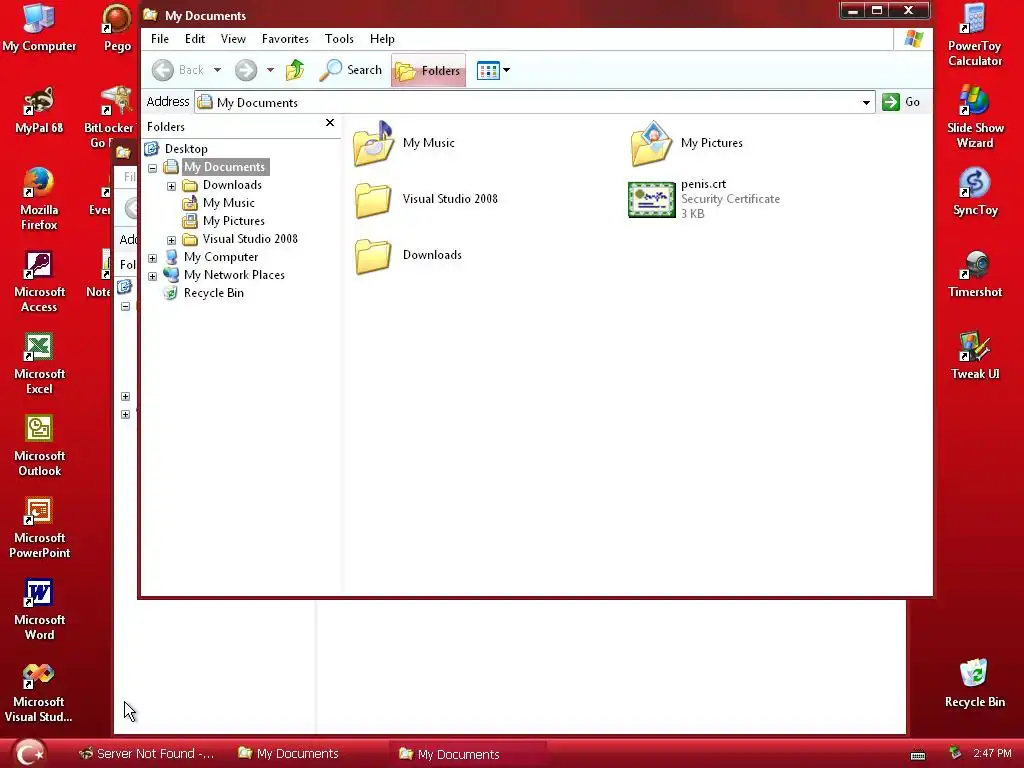Expand the Address bar dropdown
1024x768 pixels.
[x=866, y=103]
